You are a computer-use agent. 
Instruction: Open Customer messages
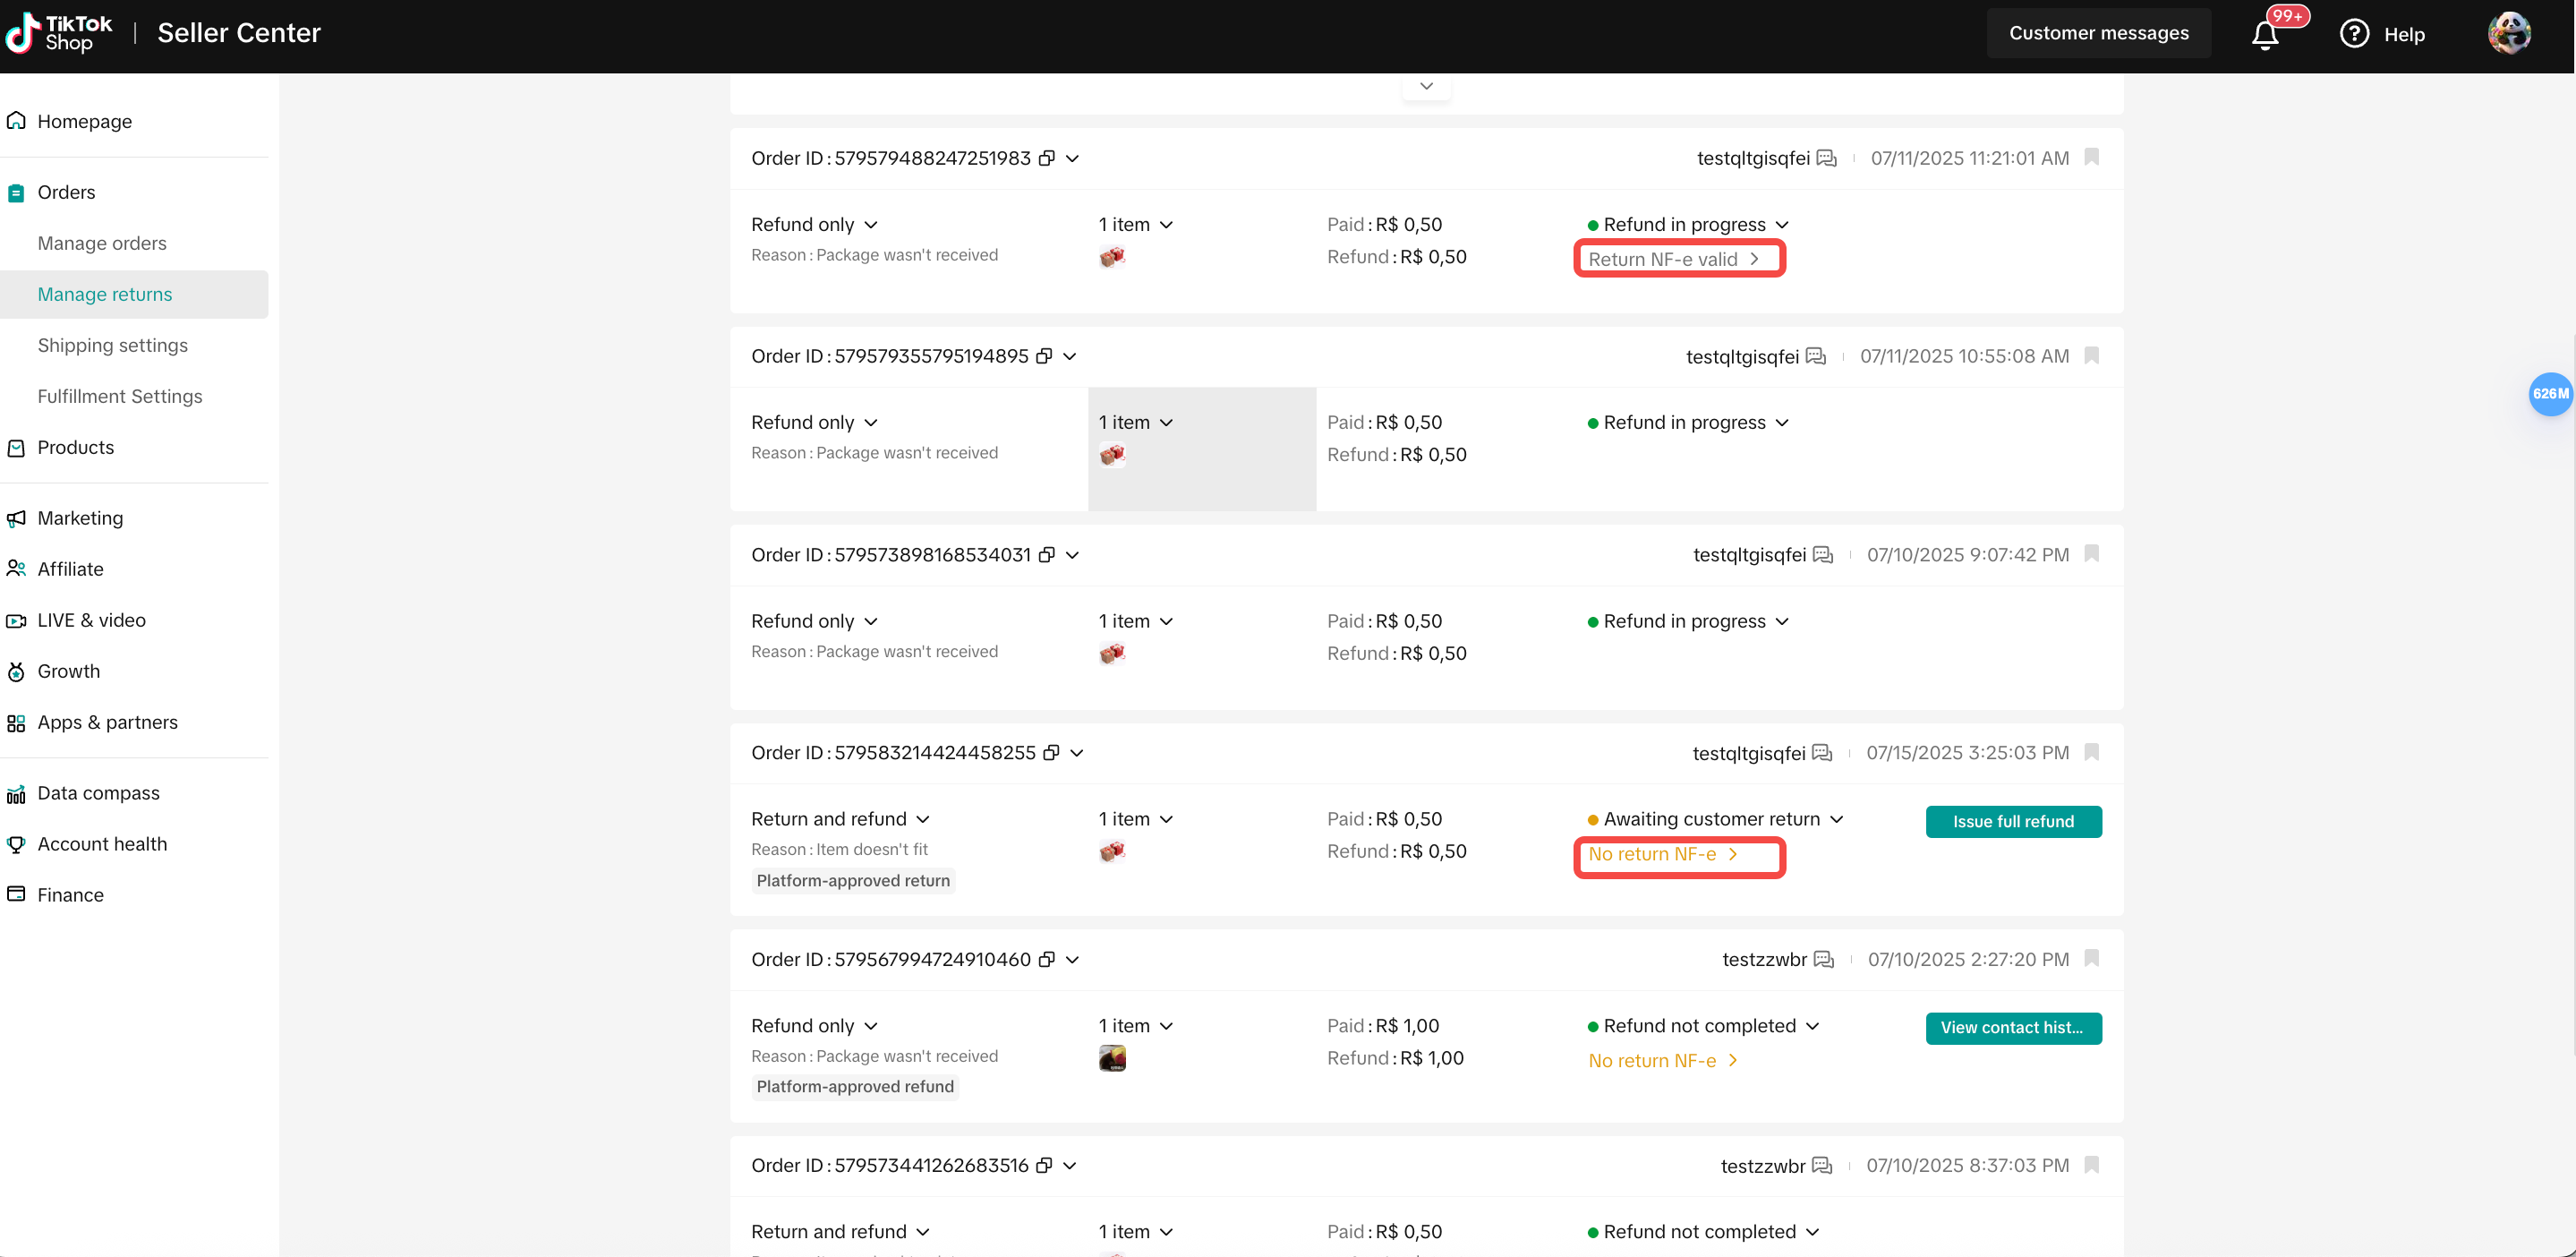click(2099, 33)
